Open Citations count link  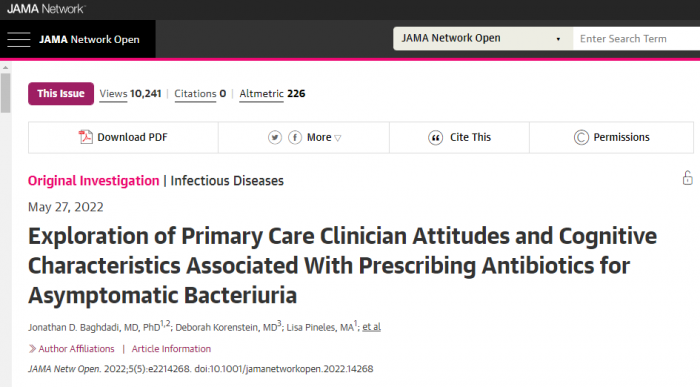click(x=200, y=94)
